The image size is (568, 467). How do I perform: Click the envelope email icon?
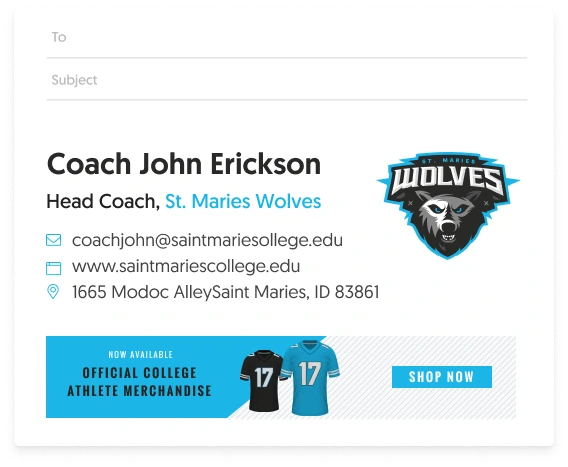pyautogui.click(x=54, y=240)
